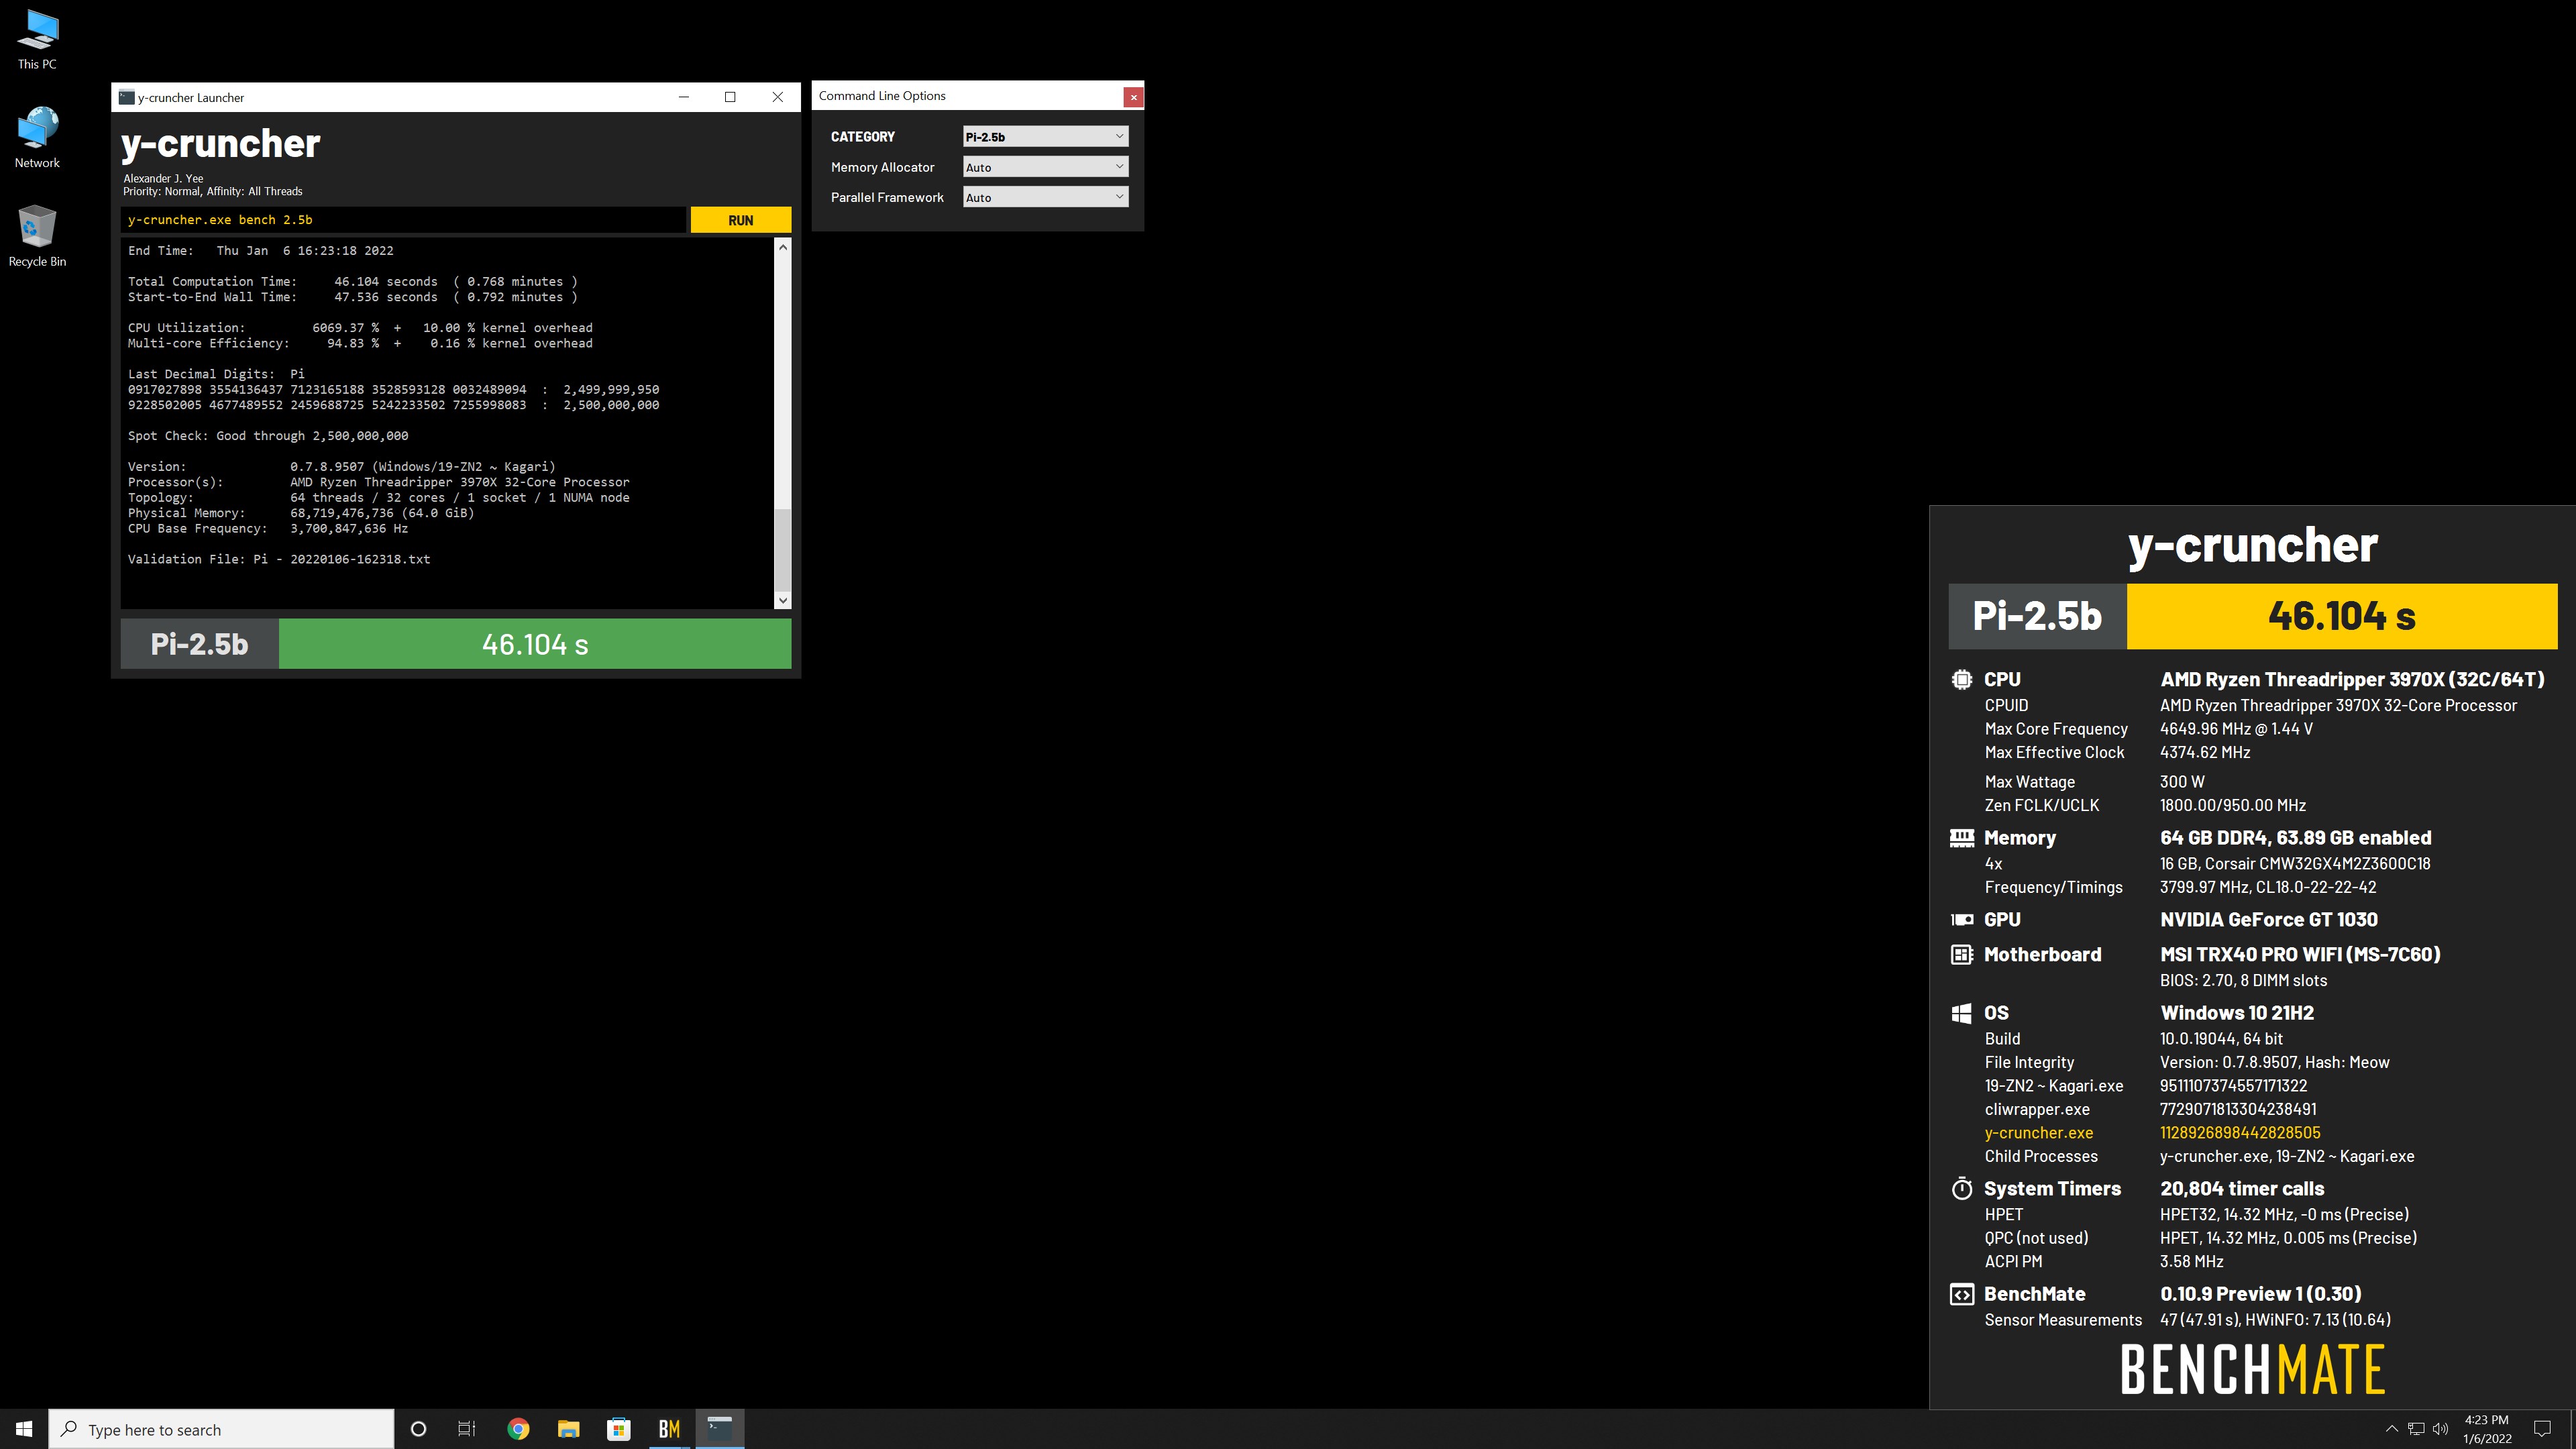
Task: Open the Network desktop icon
Action: click(37, 138)
